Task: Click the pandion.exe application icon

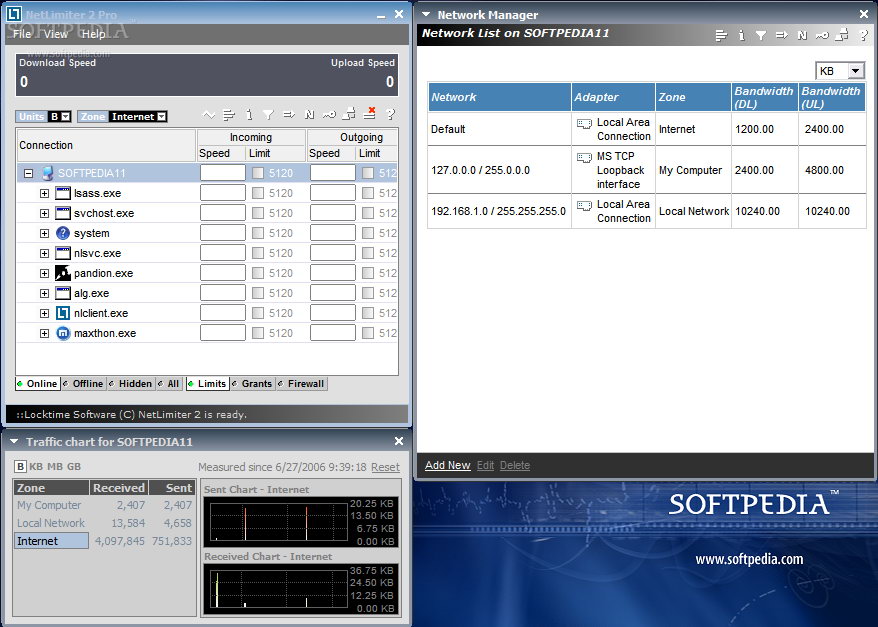Action: [63, 273]
